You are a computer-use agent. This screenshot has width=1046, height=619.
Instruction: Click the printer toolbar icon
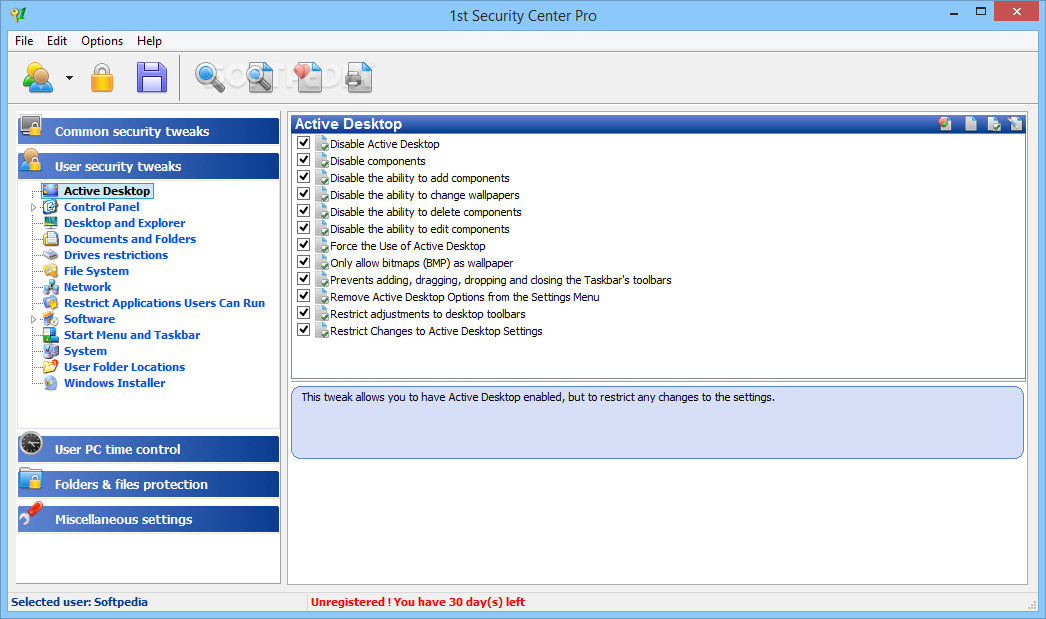click(359, 77)
